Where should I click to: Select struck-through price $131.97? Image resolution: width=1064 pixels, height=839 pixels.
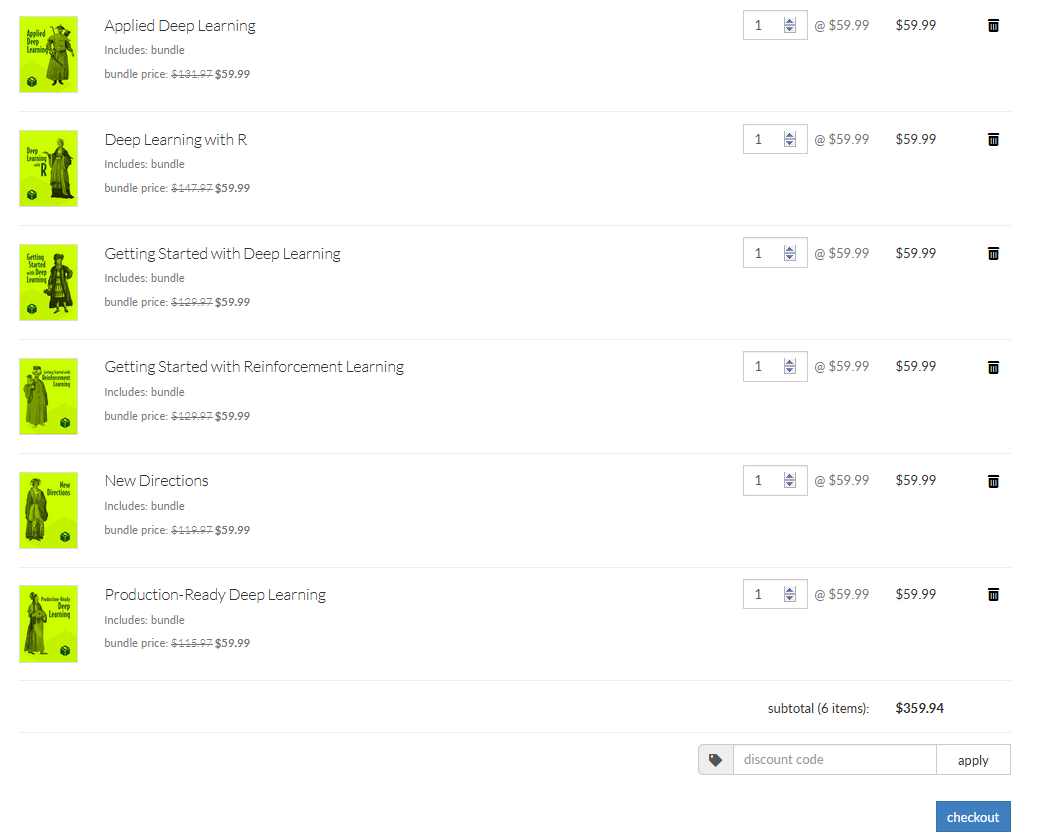tap(191, 74)
